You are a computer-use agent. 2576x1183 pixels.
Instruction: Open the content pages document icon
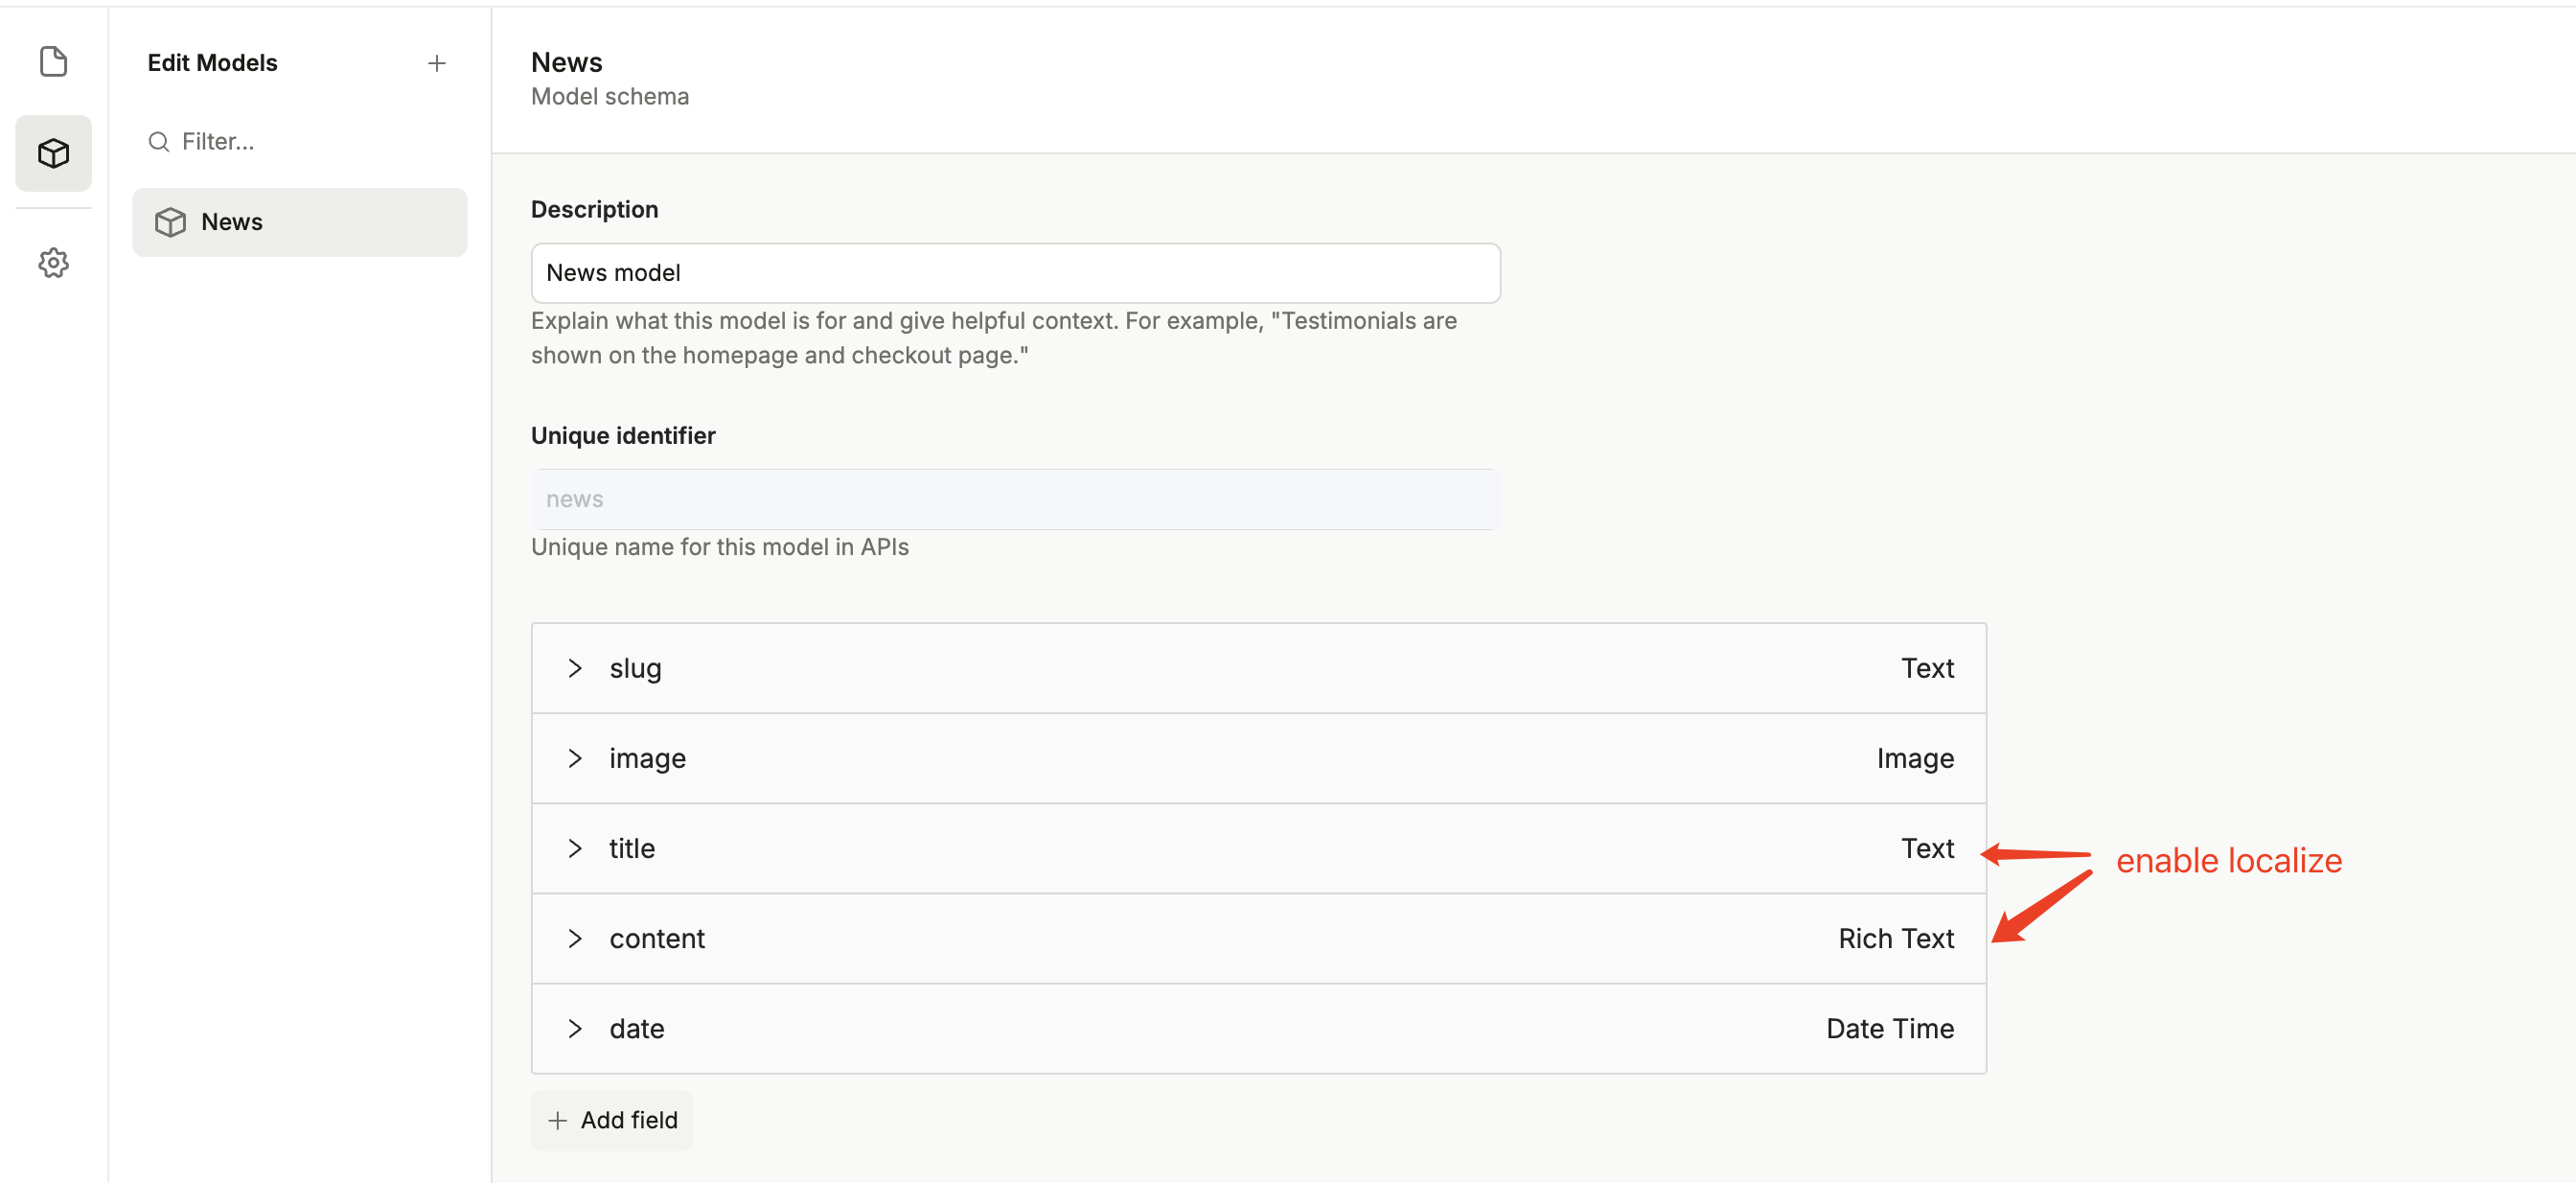pyautogui.click(x=53, y=62)
